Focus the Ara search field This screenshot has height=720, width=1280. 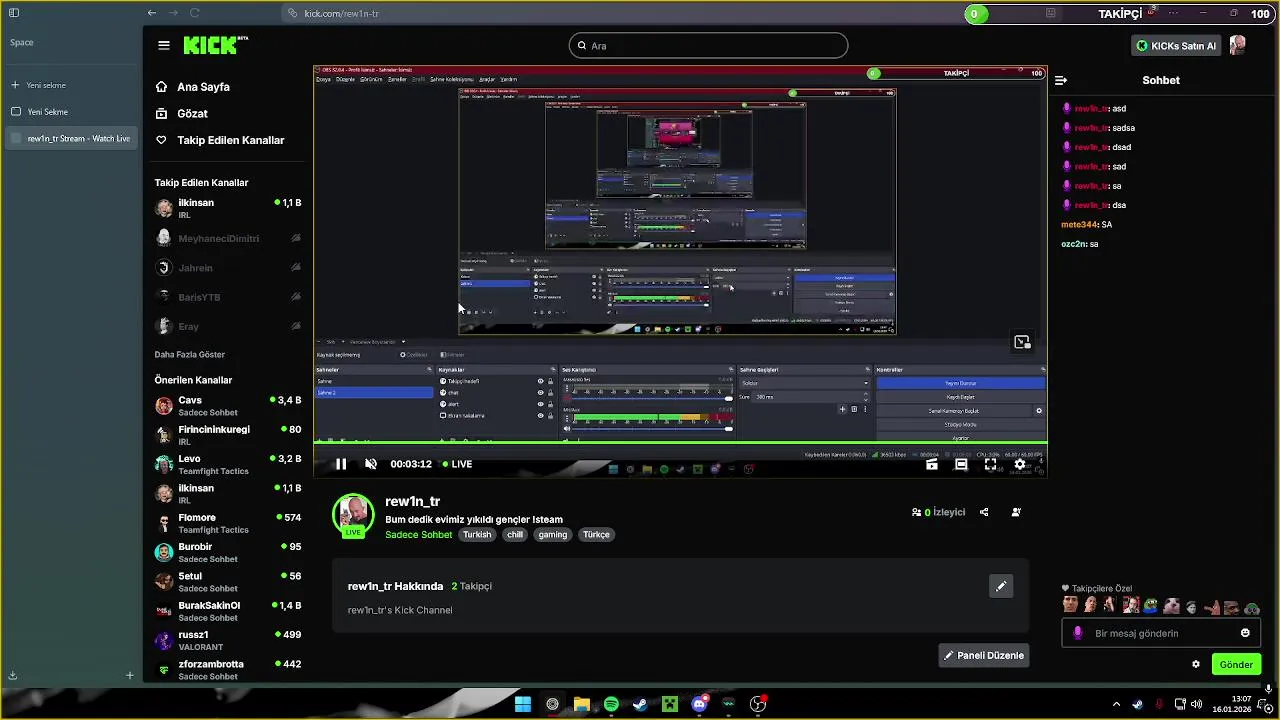coord(708,45)
